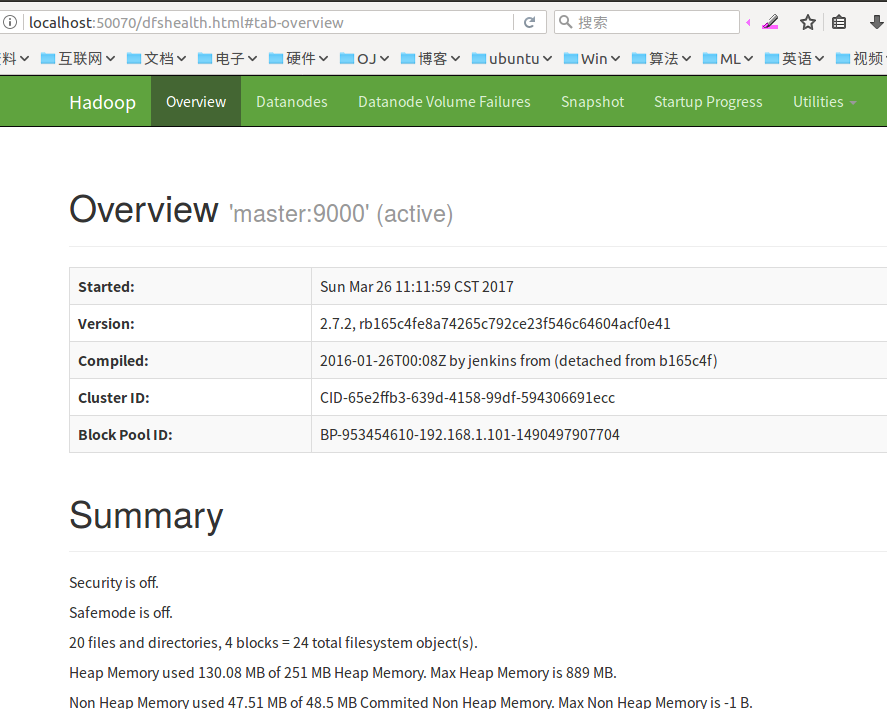Open the Startup Progress tab

(x=708, y=101)
